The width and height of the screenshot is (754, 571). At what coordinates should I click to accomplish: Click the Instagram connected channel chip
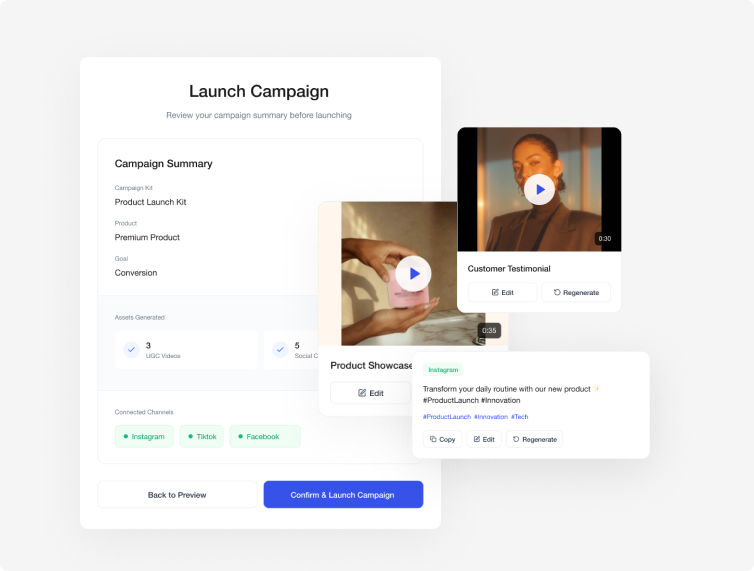144,436
